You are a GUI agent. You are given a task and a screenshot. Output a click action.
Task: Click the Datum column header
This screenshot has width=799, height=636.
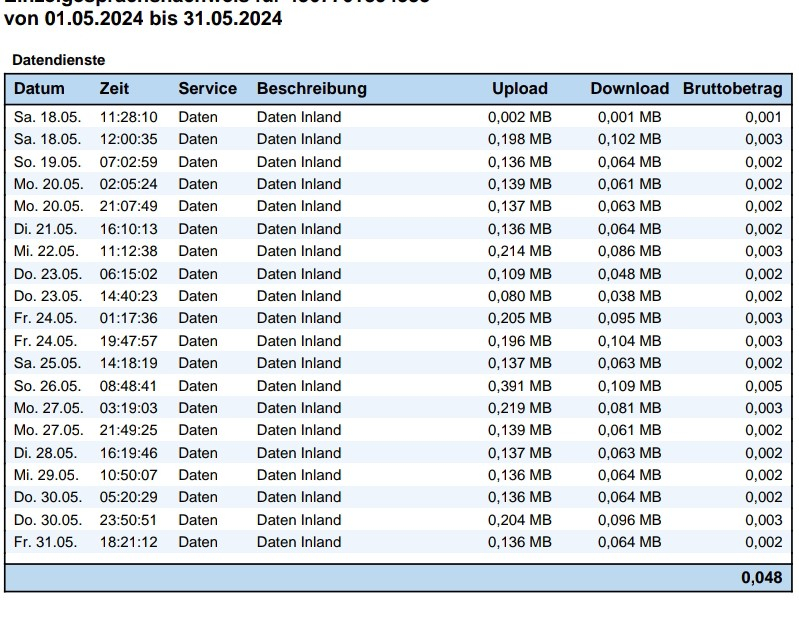pyautogui.click(x=39, y=89)
